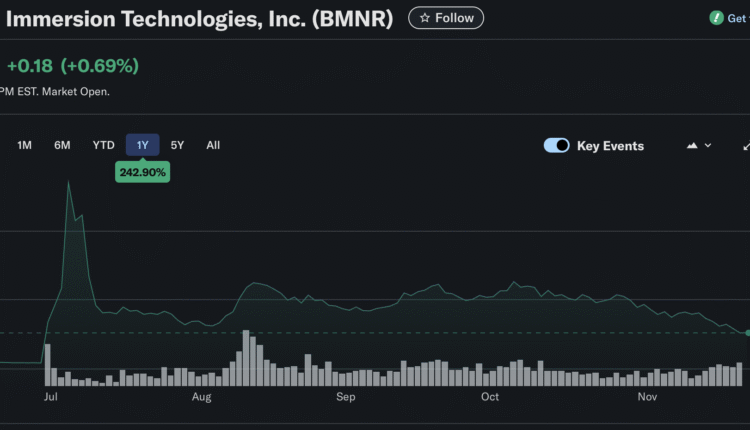Open the Get link at top right
This screenshot has height=430, width=750.
[737, 18]
